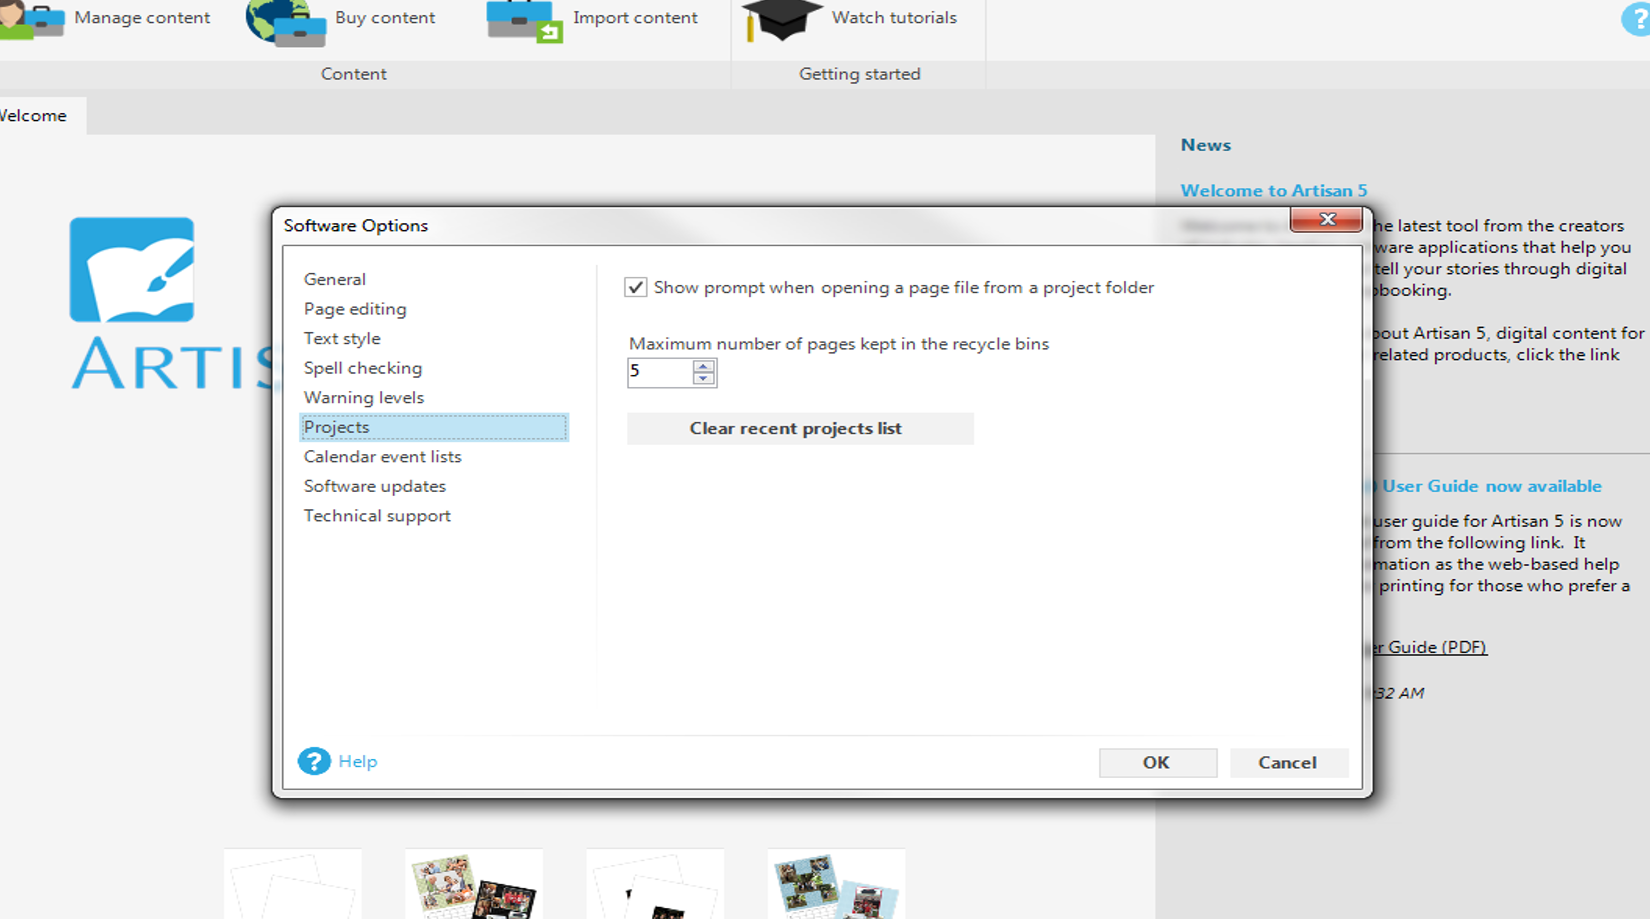The width and height of the screenshot is (1650, 919).
Task: Decrease maximum recycle bin pages value
Action: [x=704, y=379]
